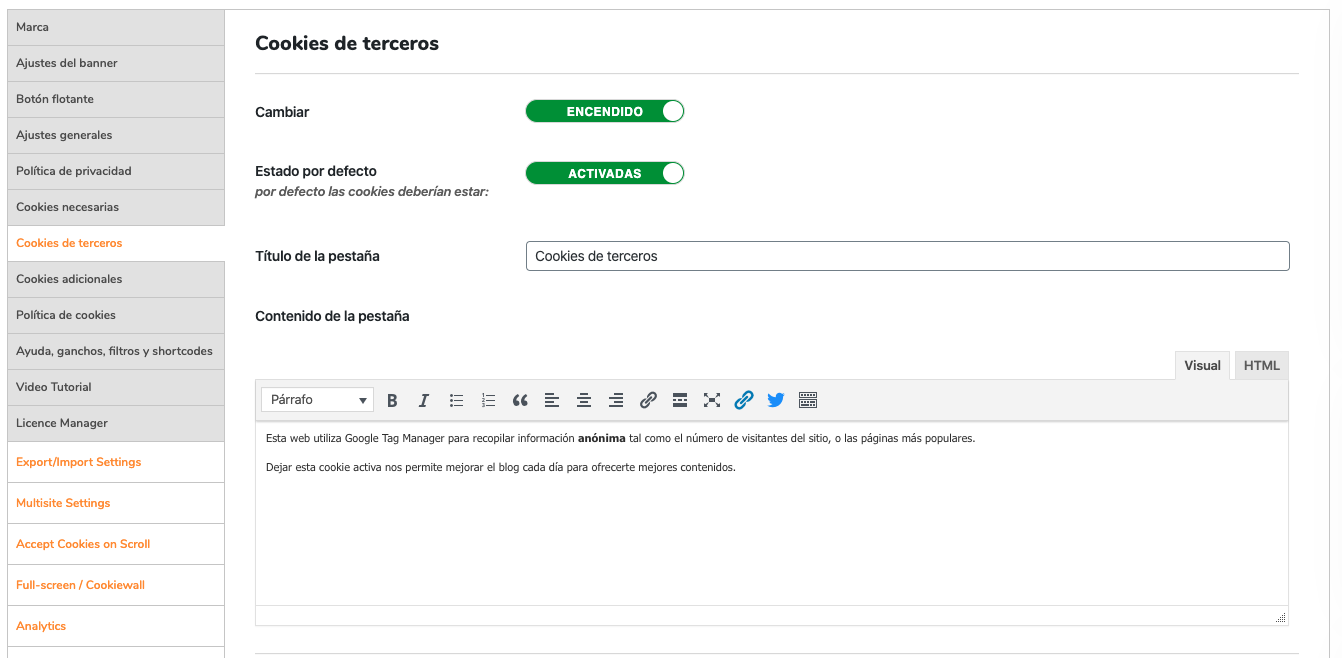Viewport: 1342px width, 658px height.
Task: Toggle bold formatting in the editor
Action: pyautogui.click(x=392, y=400)
